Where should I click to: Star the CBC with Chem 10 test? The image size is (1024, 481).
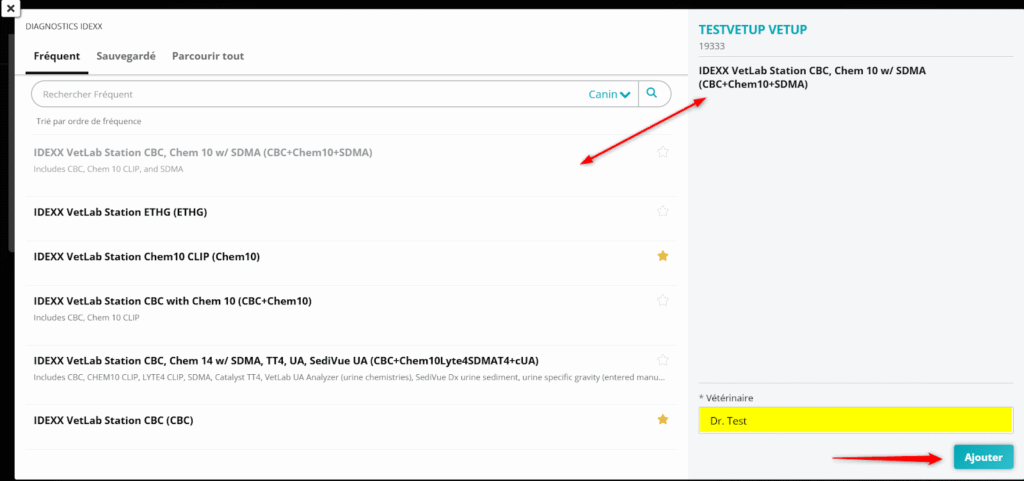(x=662, y=300)
